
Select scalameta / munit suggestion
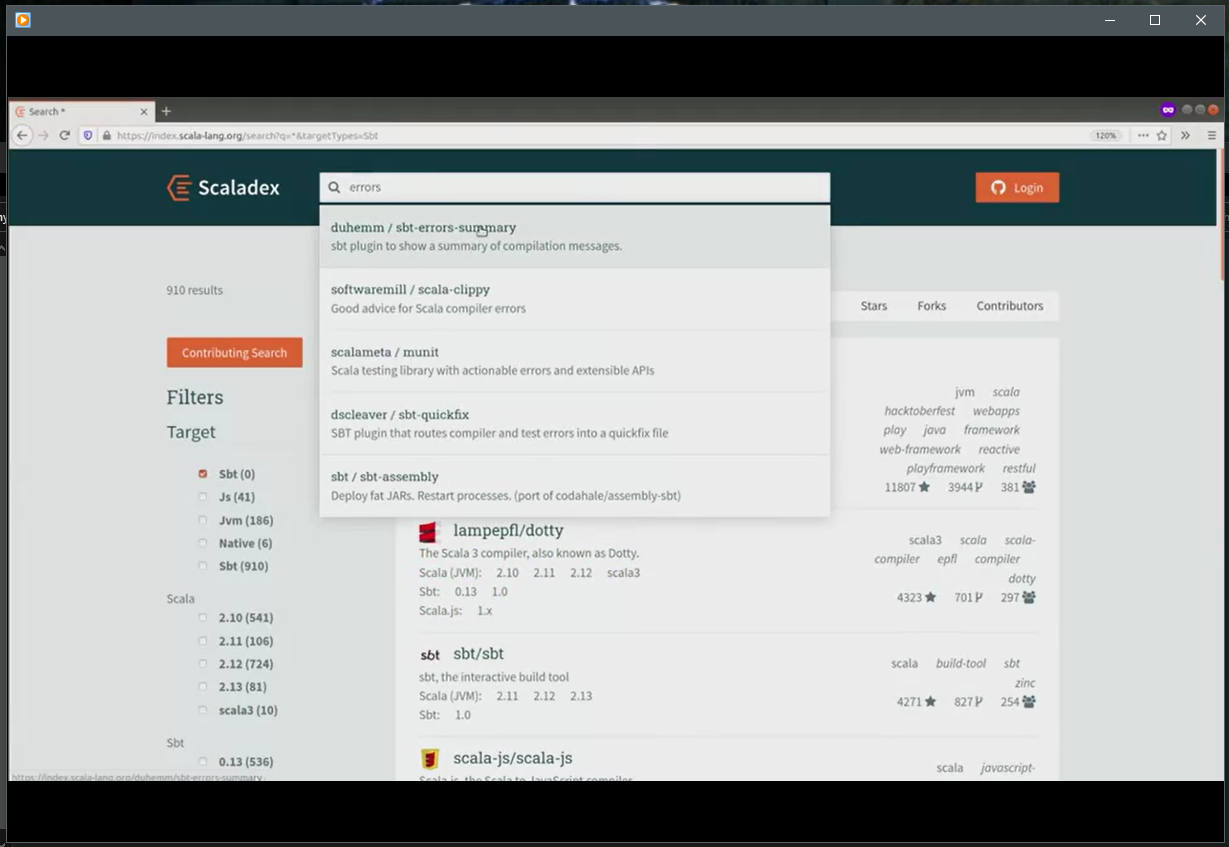point(574,361)
